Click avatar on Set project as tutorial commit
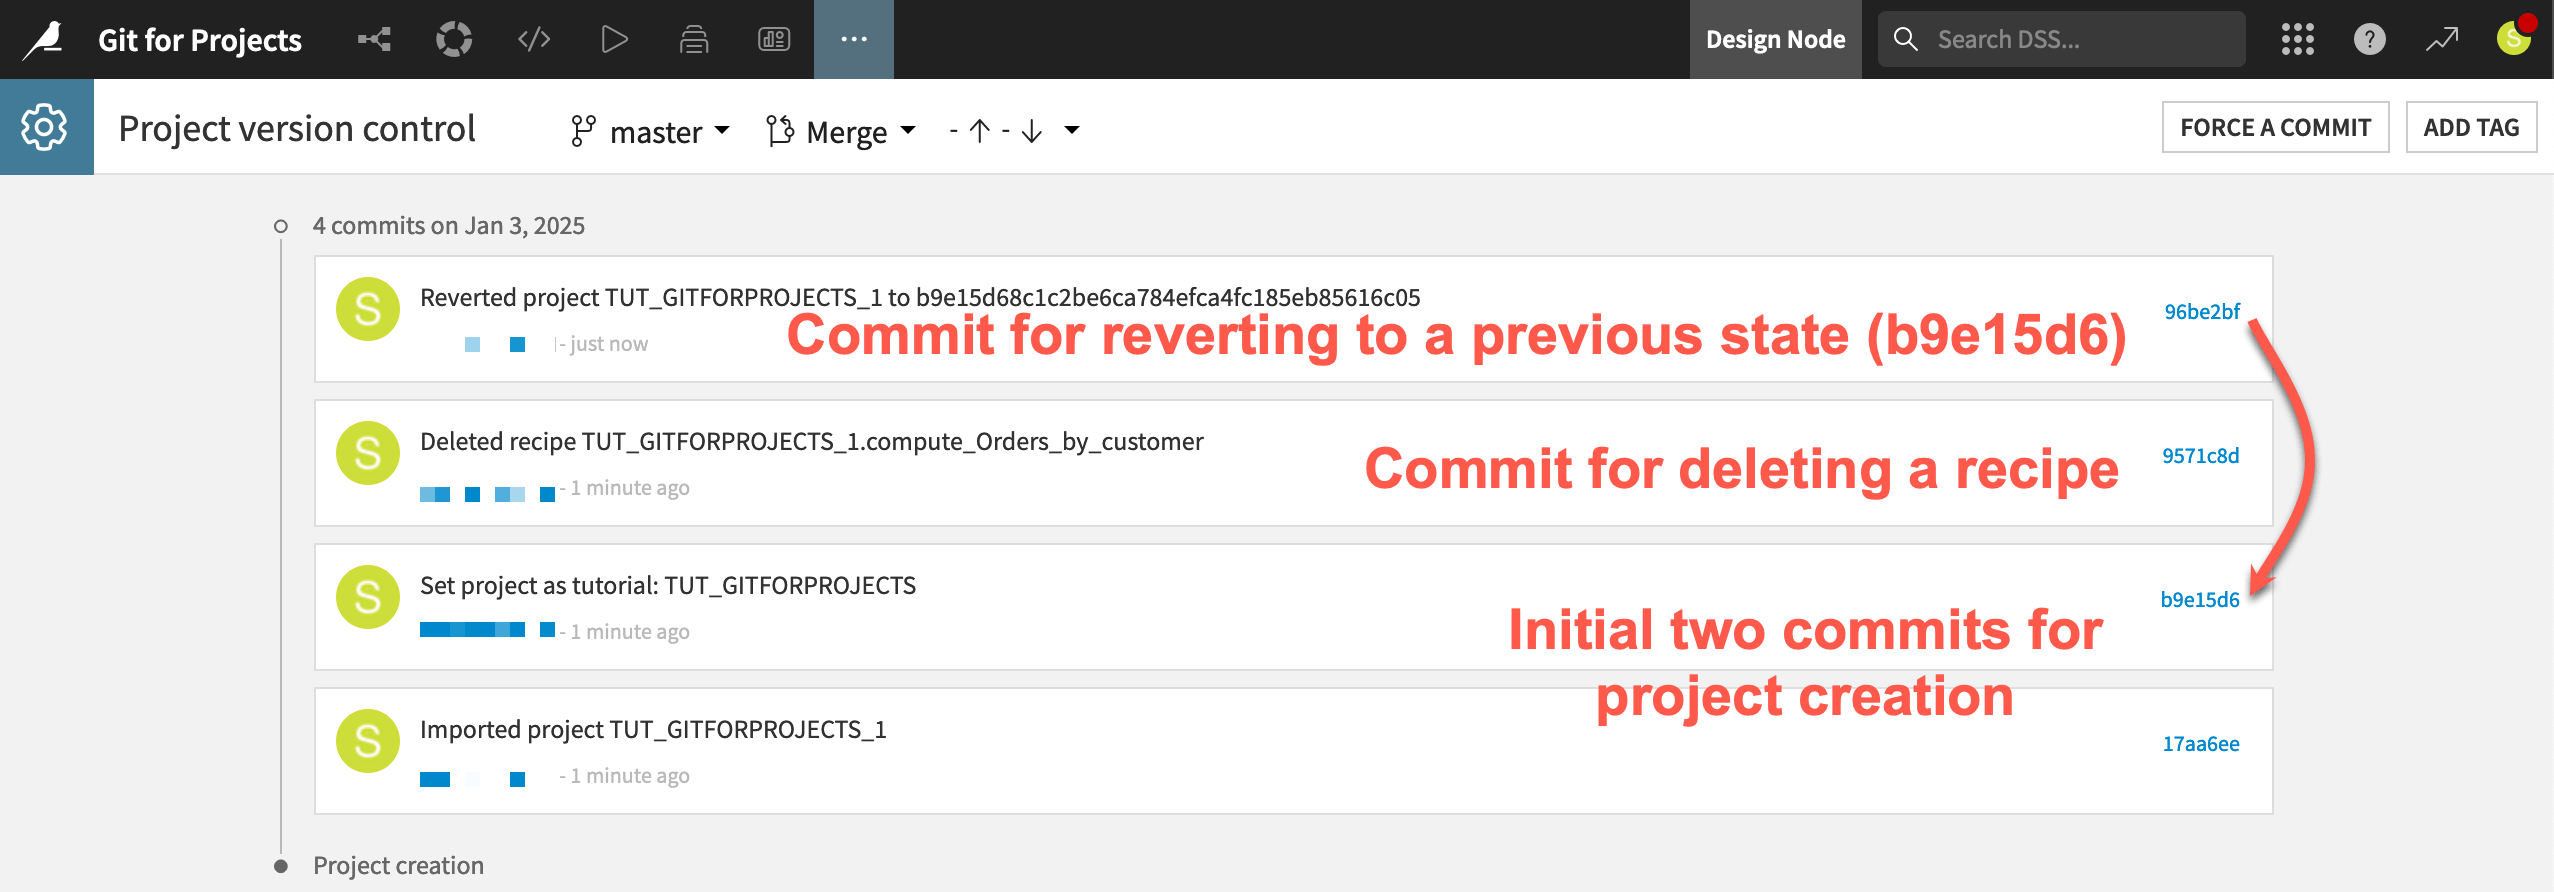The image size is (2554, 892). (368, 598)
